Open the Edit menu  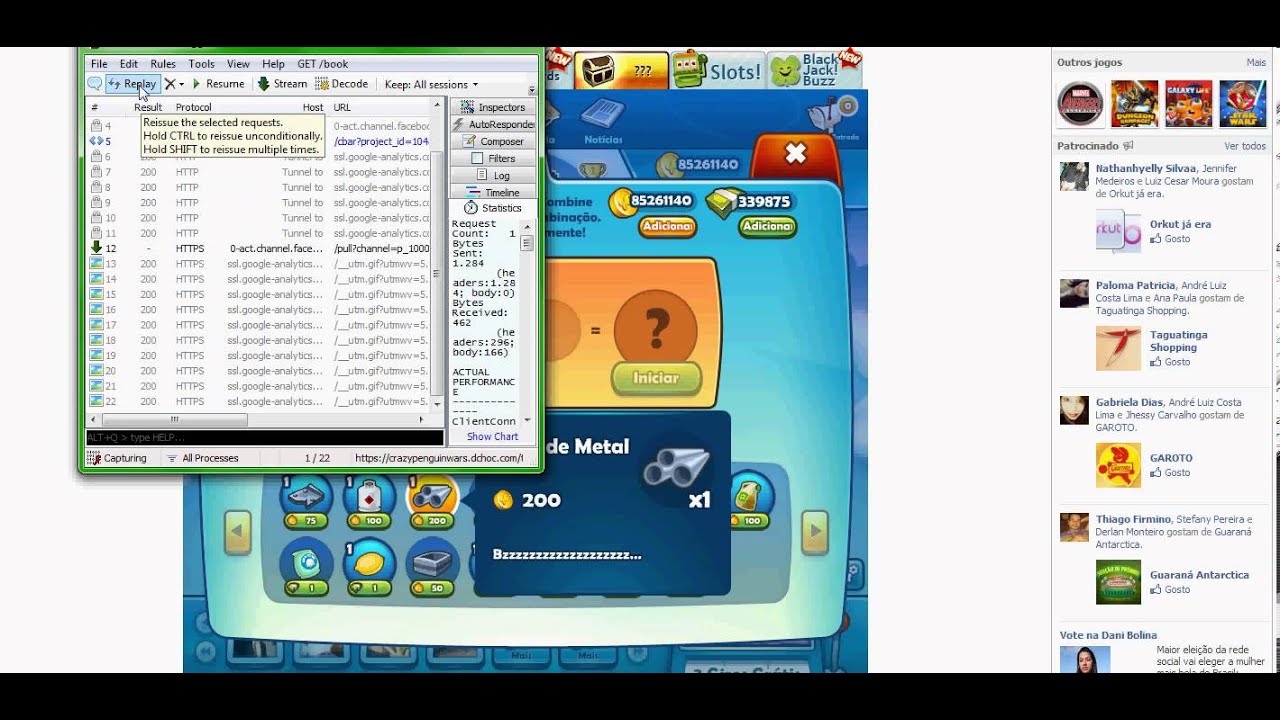pos(129,64)
